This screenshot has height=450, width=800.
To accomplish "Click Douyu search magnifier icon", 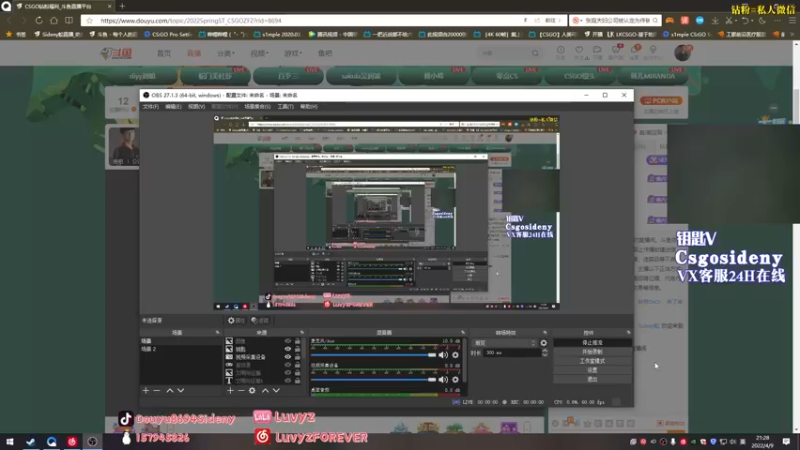I will click(535, 53).
